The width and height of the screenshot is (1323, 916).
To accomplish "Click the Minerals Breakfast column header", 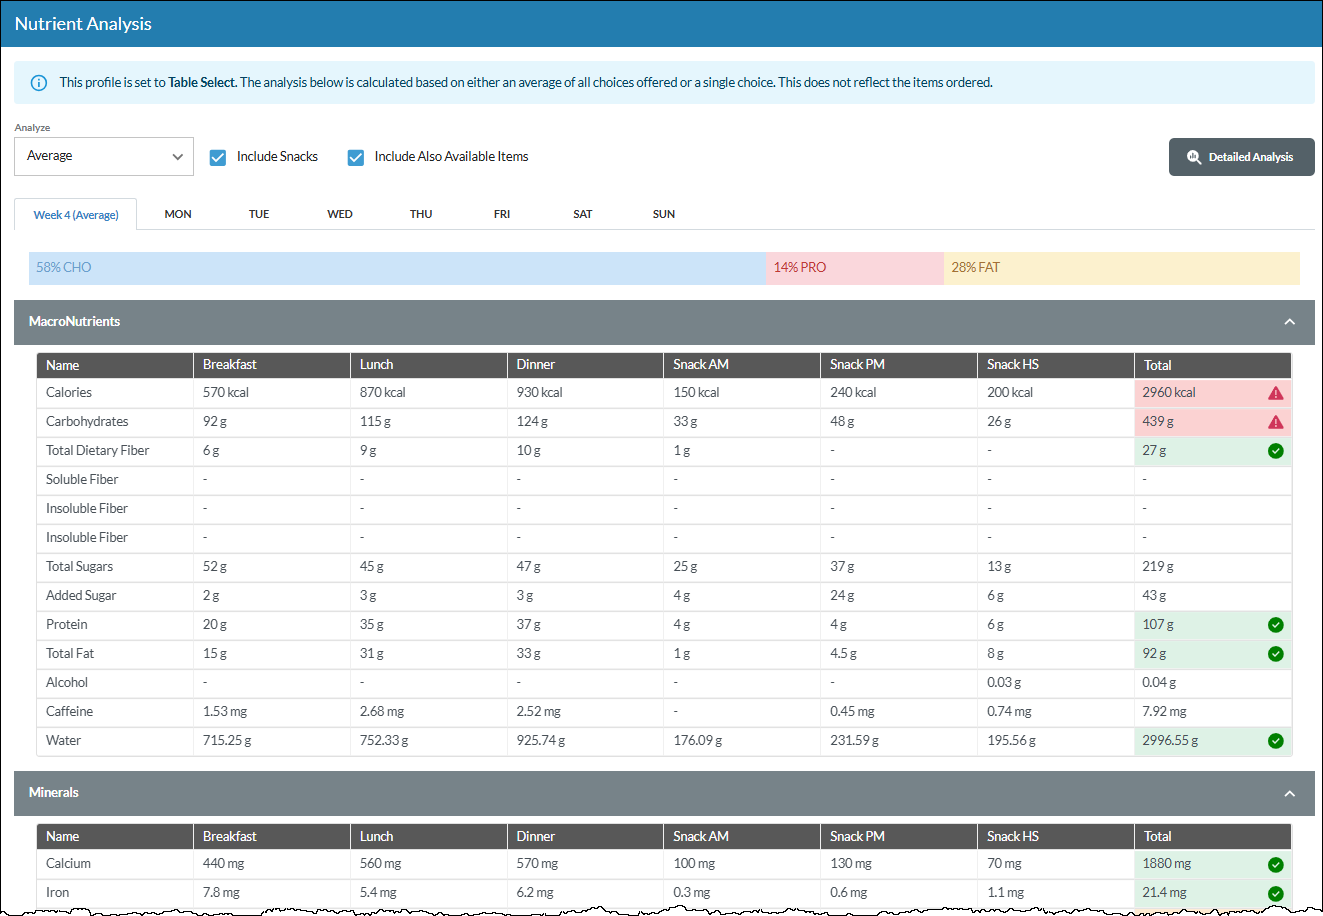I will (272, 836).
